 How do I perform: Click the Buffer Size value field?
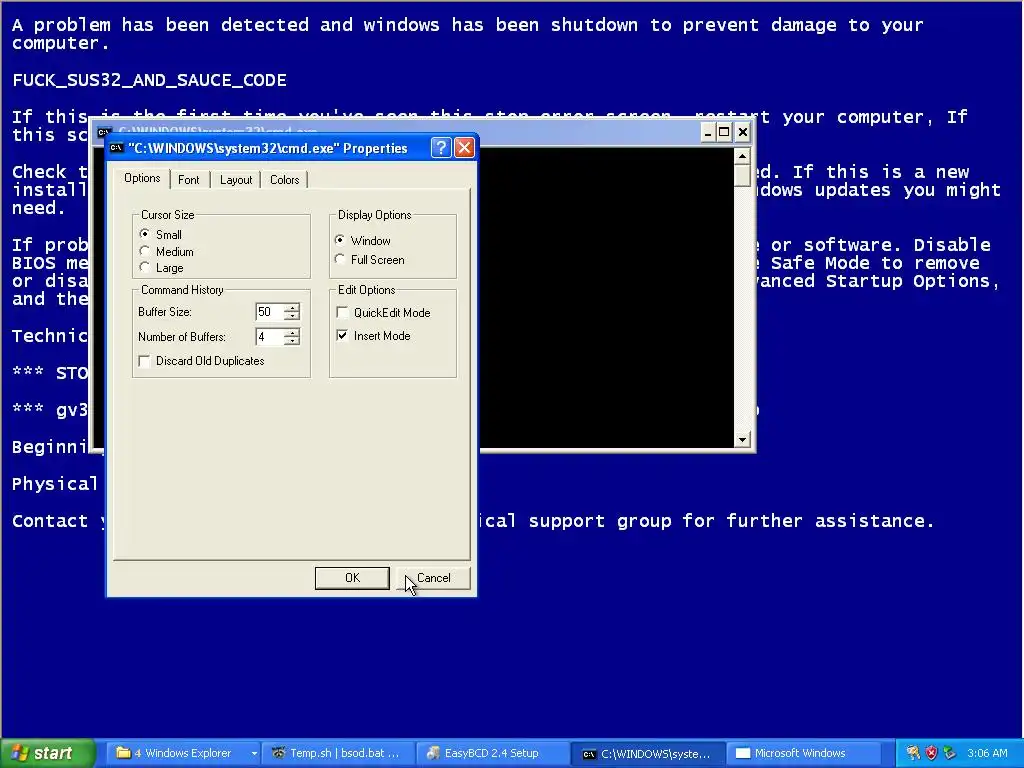270,312
